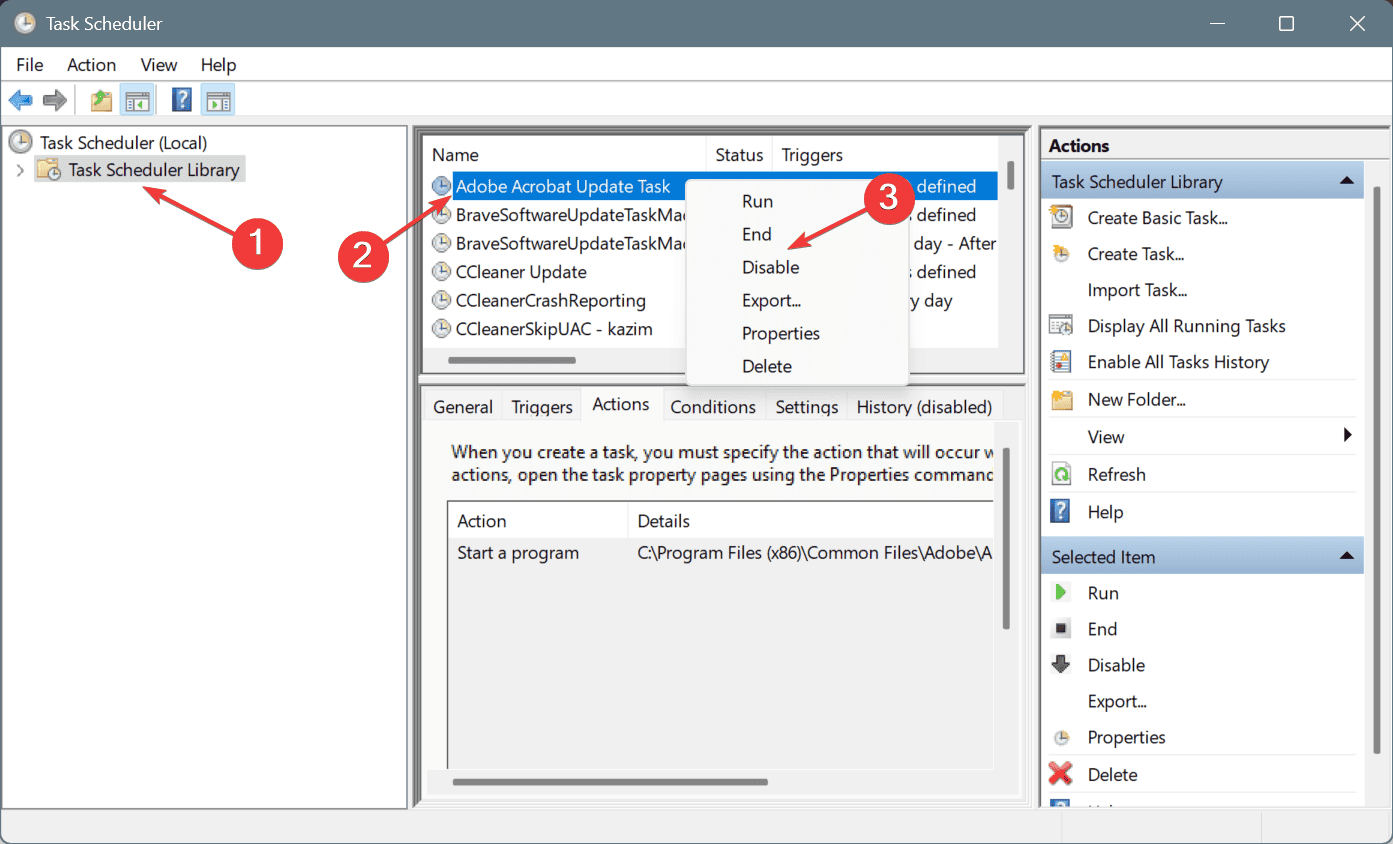This screenshot has height=844, width=1393.
Task: Click the Display All Running Tasks icon
Action: point(1061,326)
